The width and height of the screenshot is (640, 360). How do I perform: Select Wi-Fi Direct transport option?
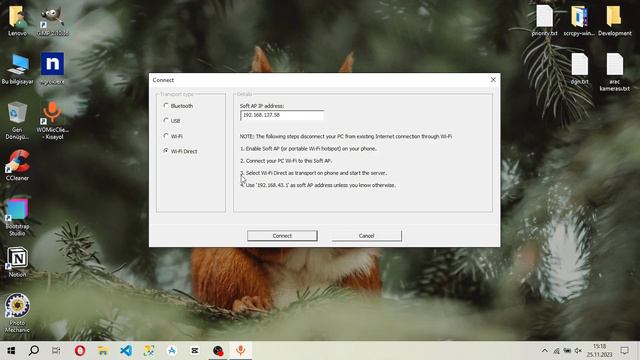point(166,151)
